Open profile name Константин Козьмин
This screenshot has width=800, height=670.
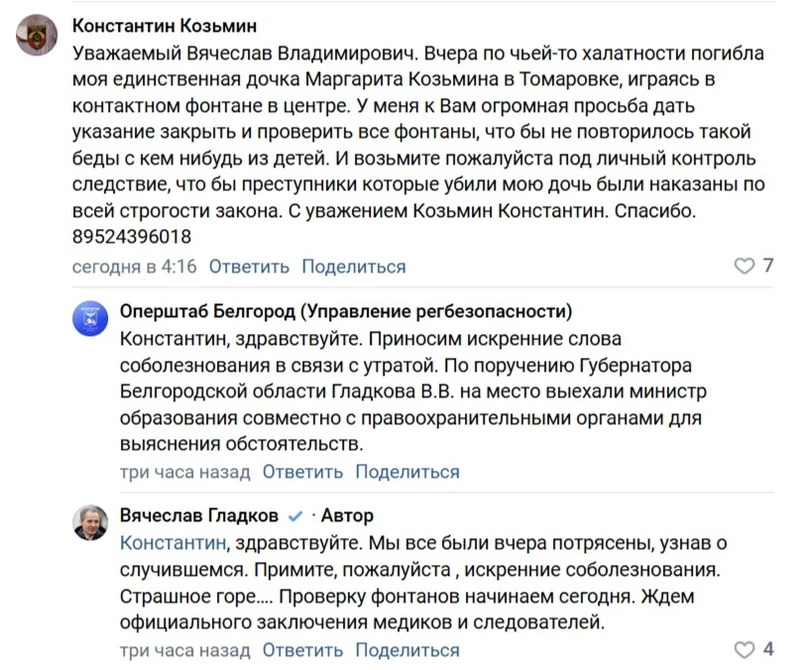click(x=164, y=26)
